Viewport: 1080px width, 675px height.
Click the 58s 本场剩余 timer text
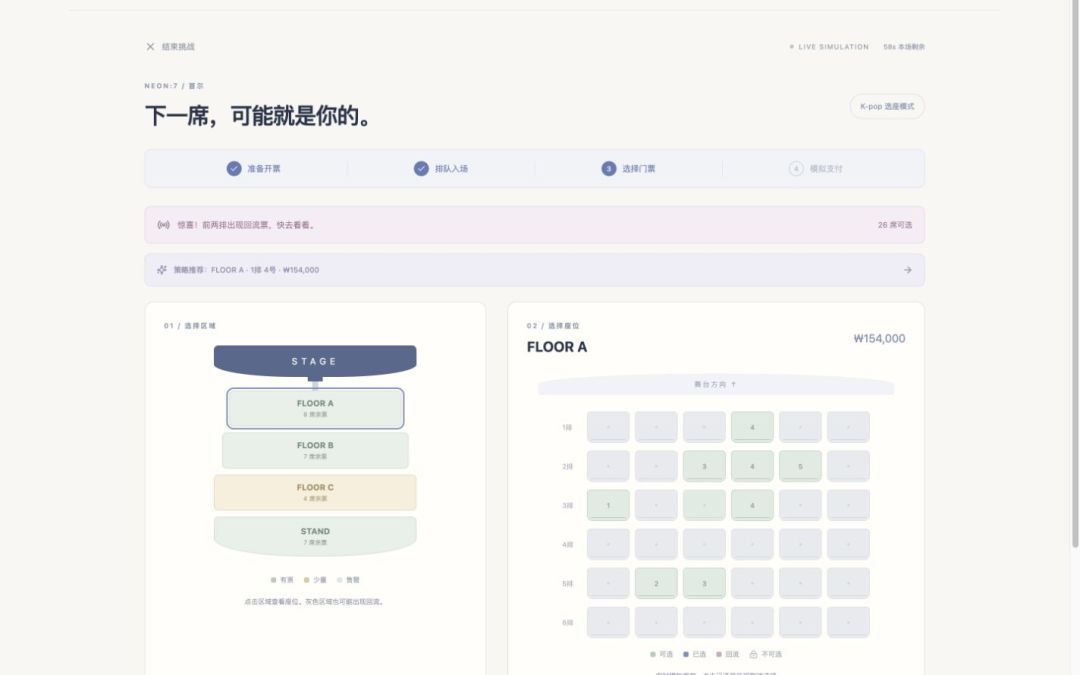[x=904, y=47]
